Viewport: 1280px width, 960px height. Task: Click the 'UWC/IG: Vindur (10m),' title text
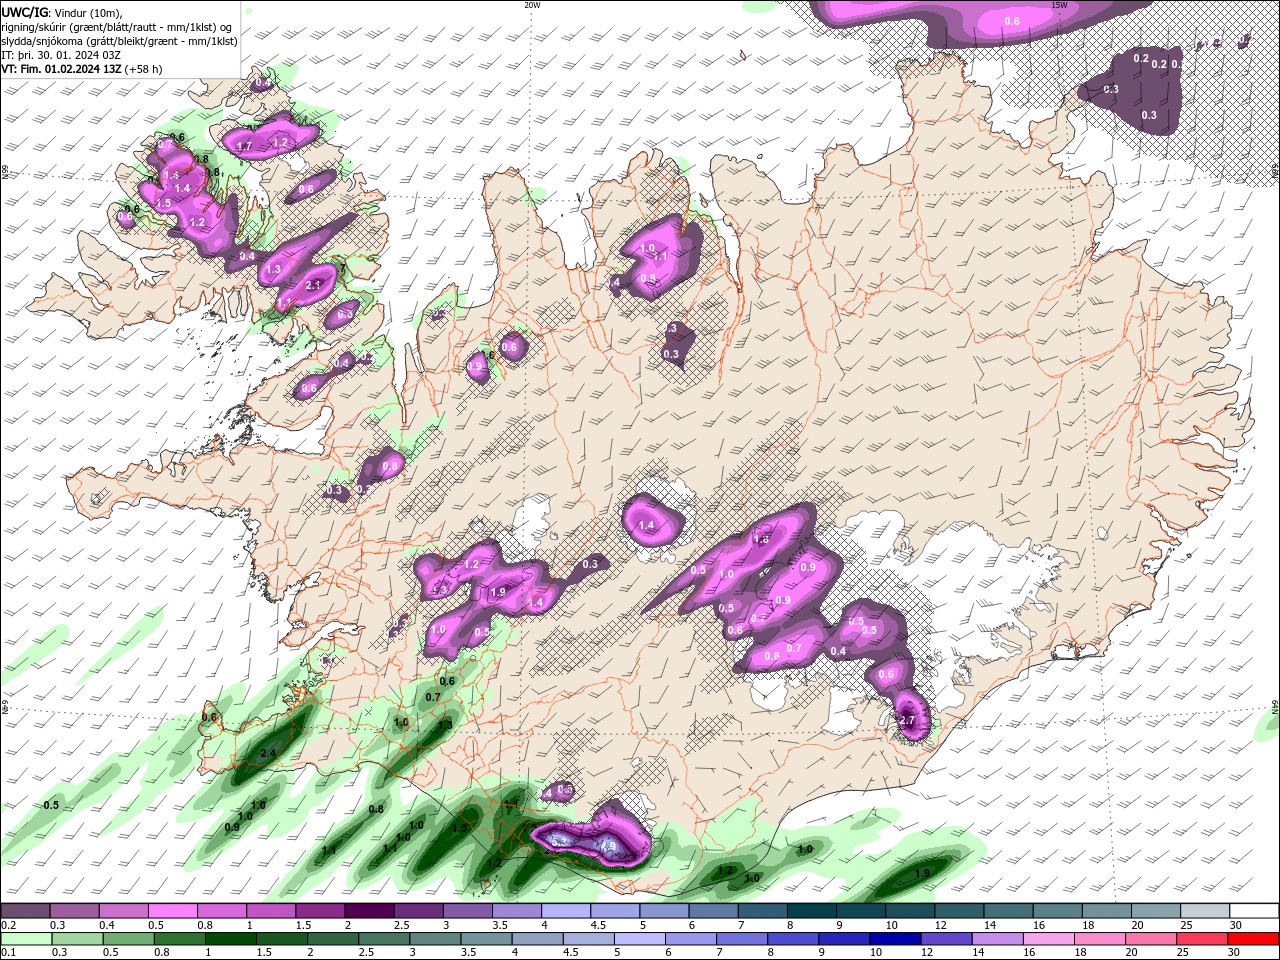pyautogui.click(x=62, y=12)
